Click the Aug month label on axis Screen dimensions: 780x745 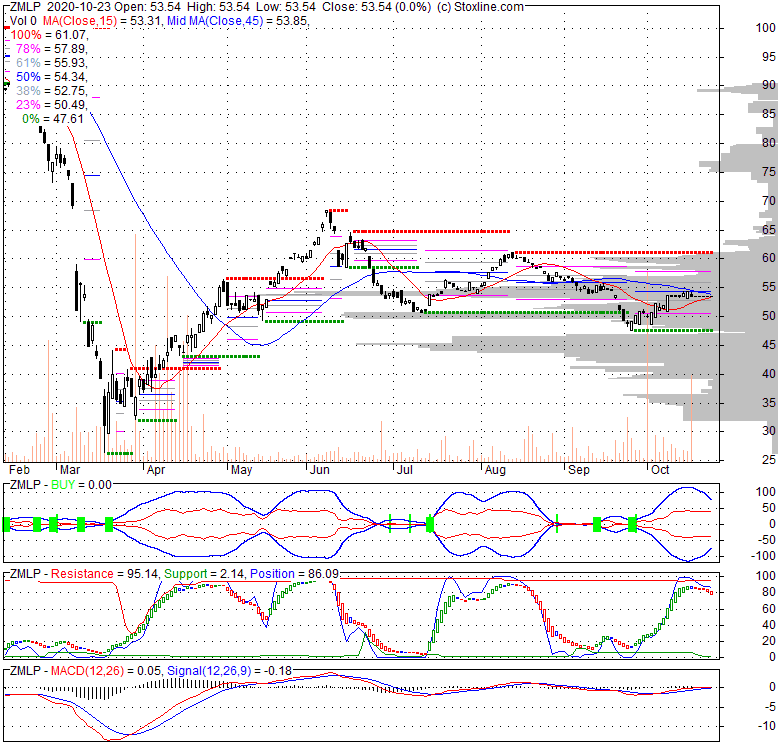pos(495,469)
